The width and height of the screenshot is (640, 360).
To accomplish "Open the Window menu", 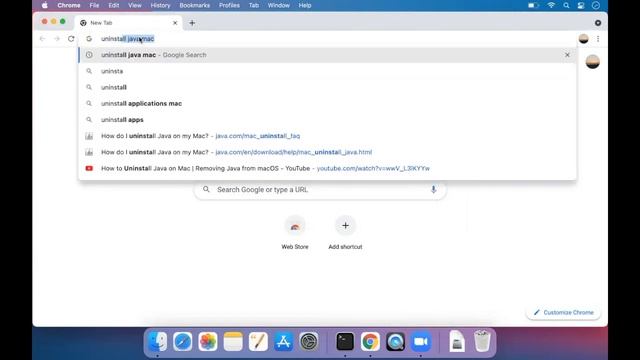I will tap(279, 5).
